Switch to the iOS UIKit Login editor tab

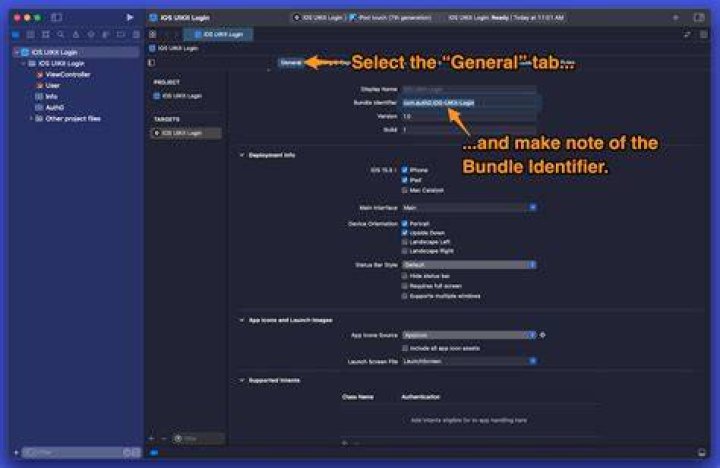point(218,34)
